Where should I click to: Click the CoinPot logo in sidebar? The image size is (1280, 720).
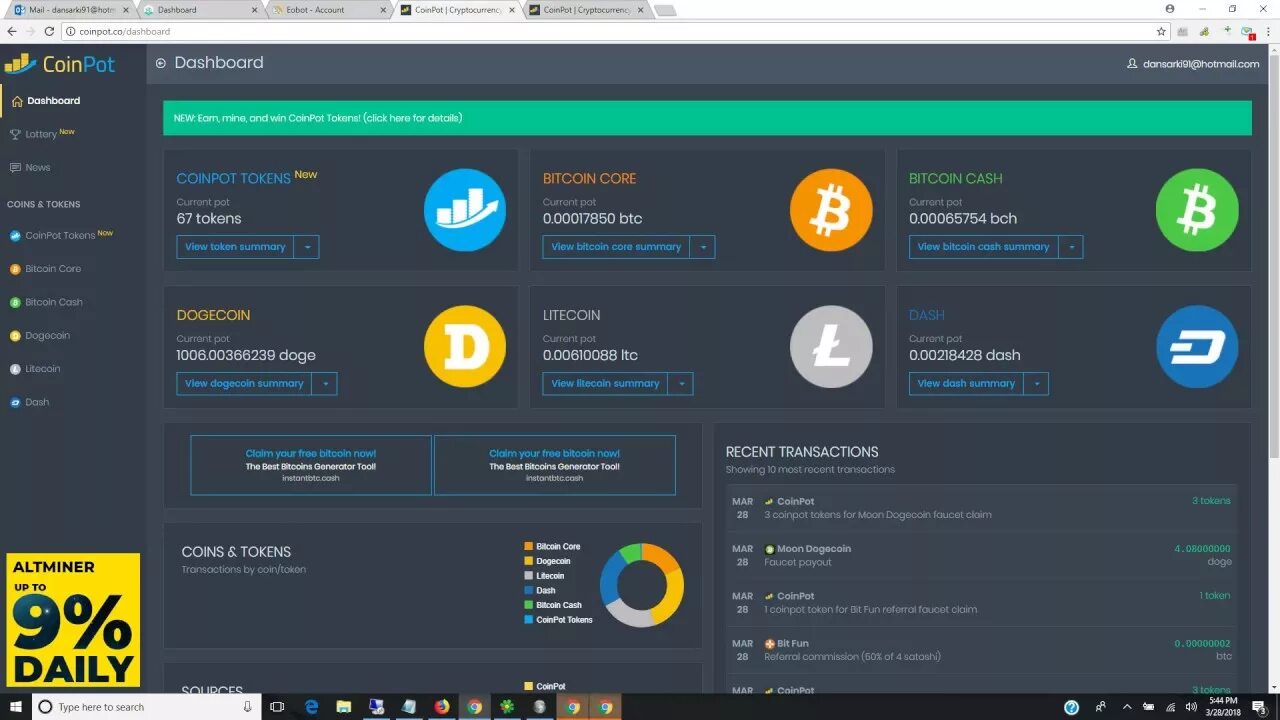click(59, 64)
